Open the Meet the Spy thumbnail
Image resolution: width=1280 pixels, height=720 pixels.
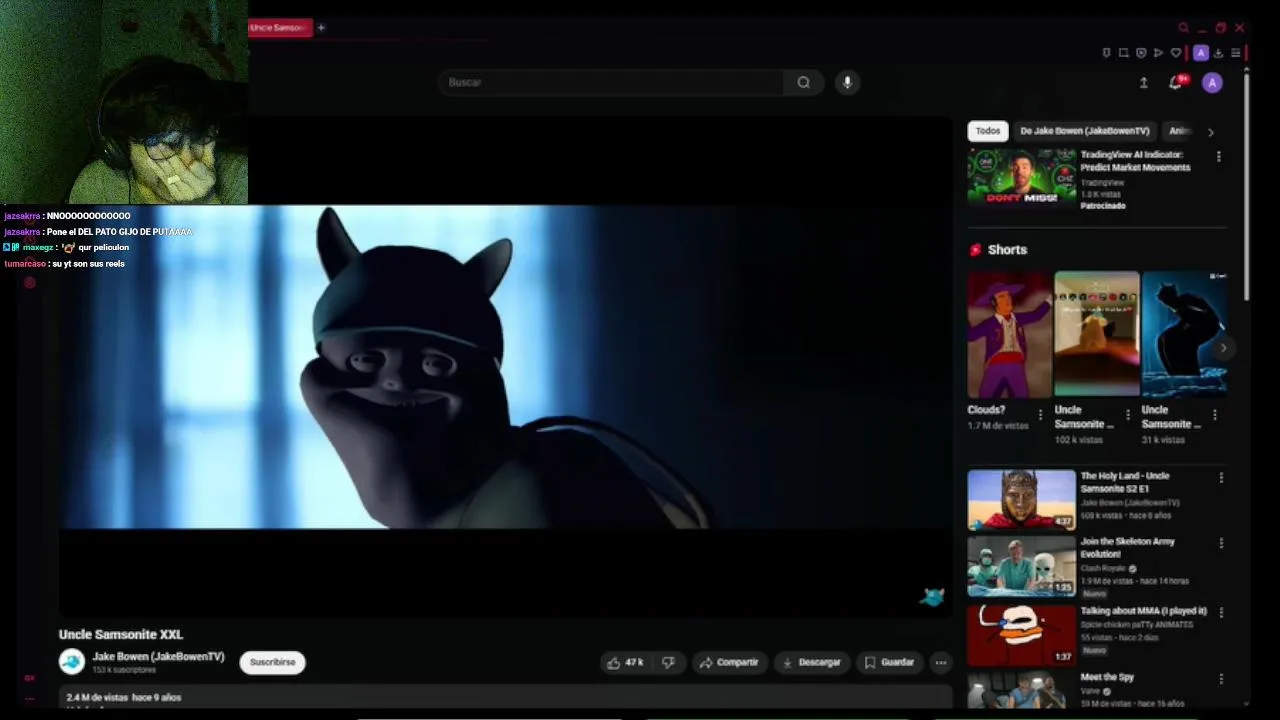point(1021,691)
